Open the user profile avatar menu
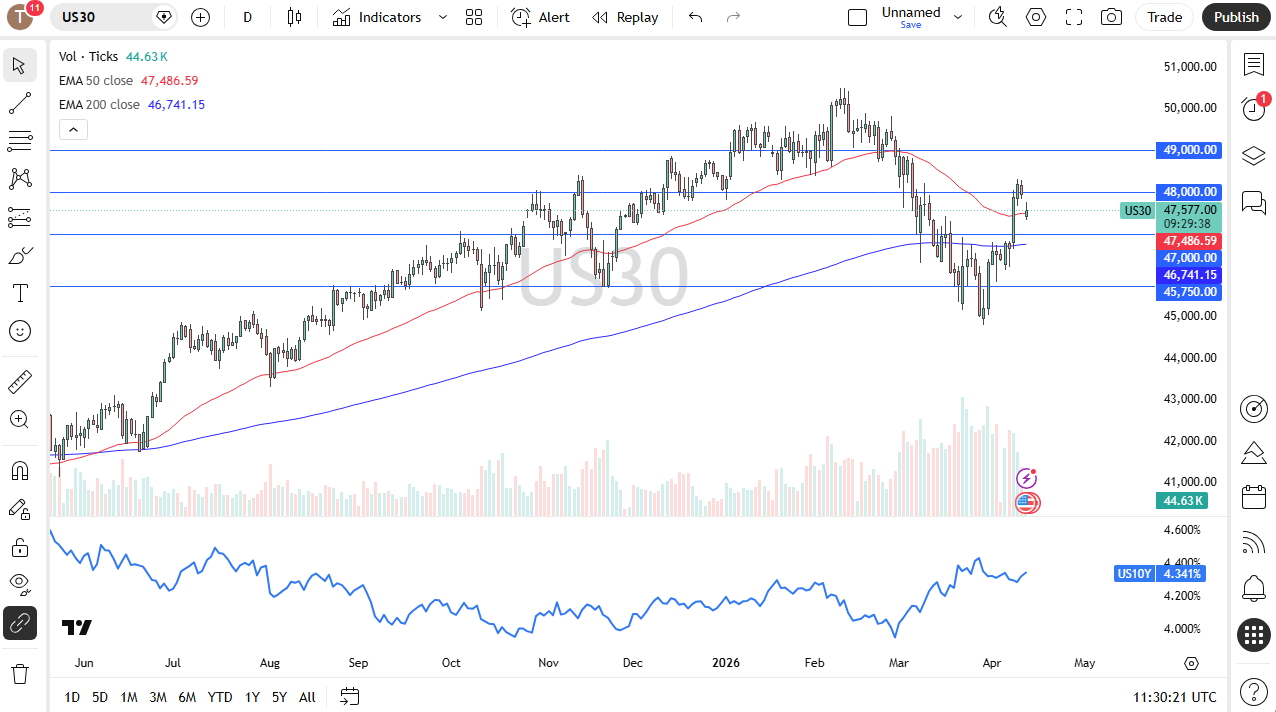Image resolution: width=1276 pixels, height=712 pixels. (x=20, y=17)
